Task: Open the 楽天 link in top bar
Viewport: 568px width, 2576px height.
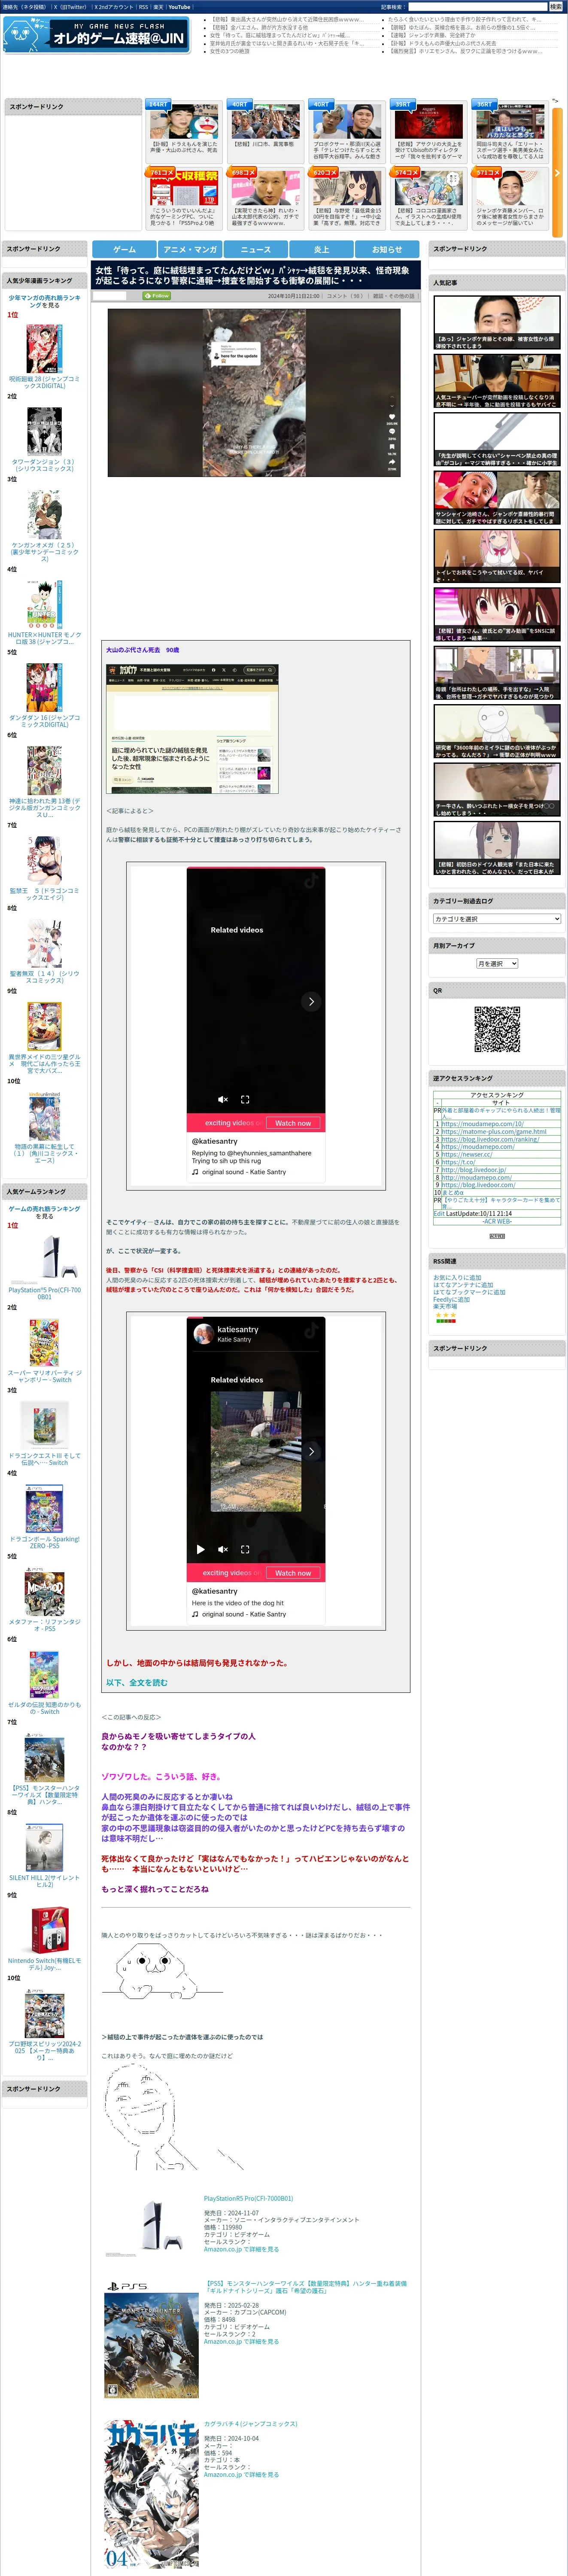Action: pyautogui.click(x=158, y=7)
